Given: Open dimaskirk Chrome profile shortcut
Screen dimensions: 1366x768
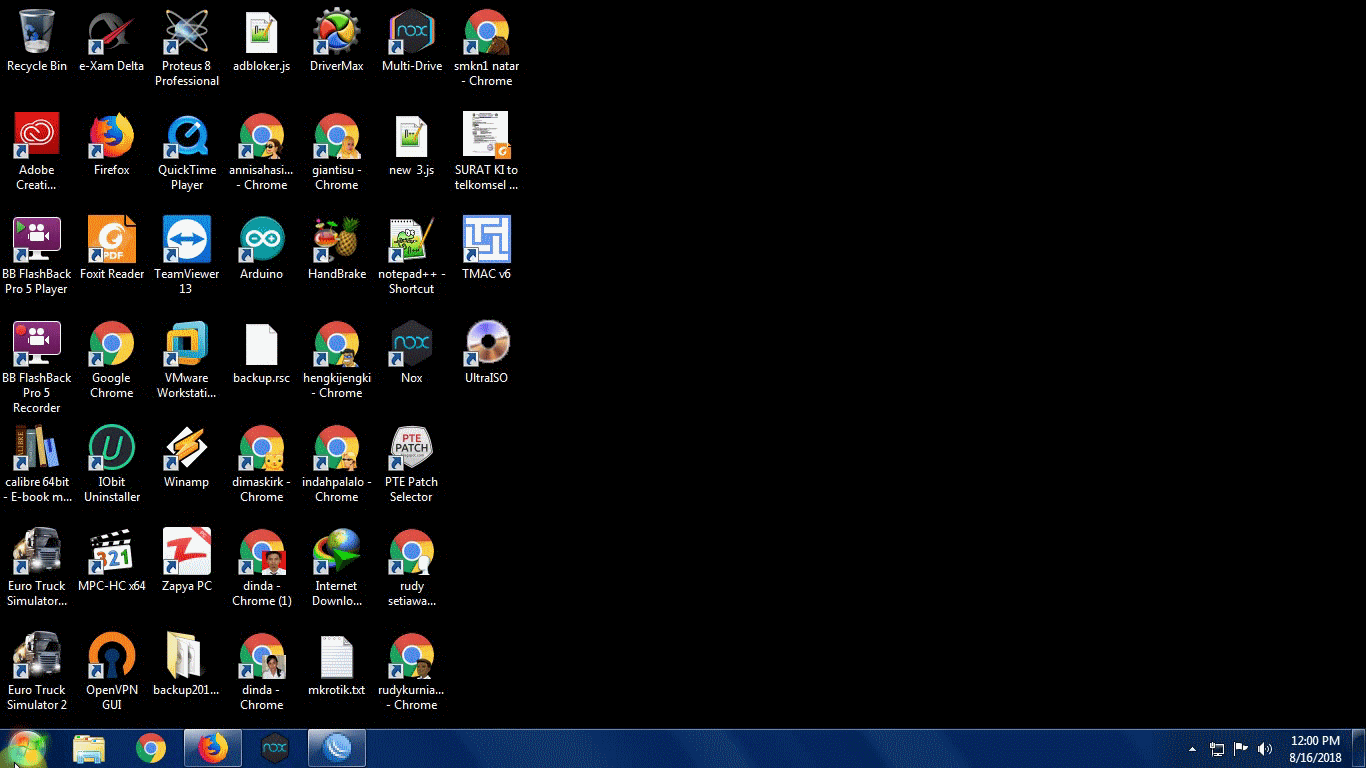Looking at the screenshot, I should (x=262, y=464).
